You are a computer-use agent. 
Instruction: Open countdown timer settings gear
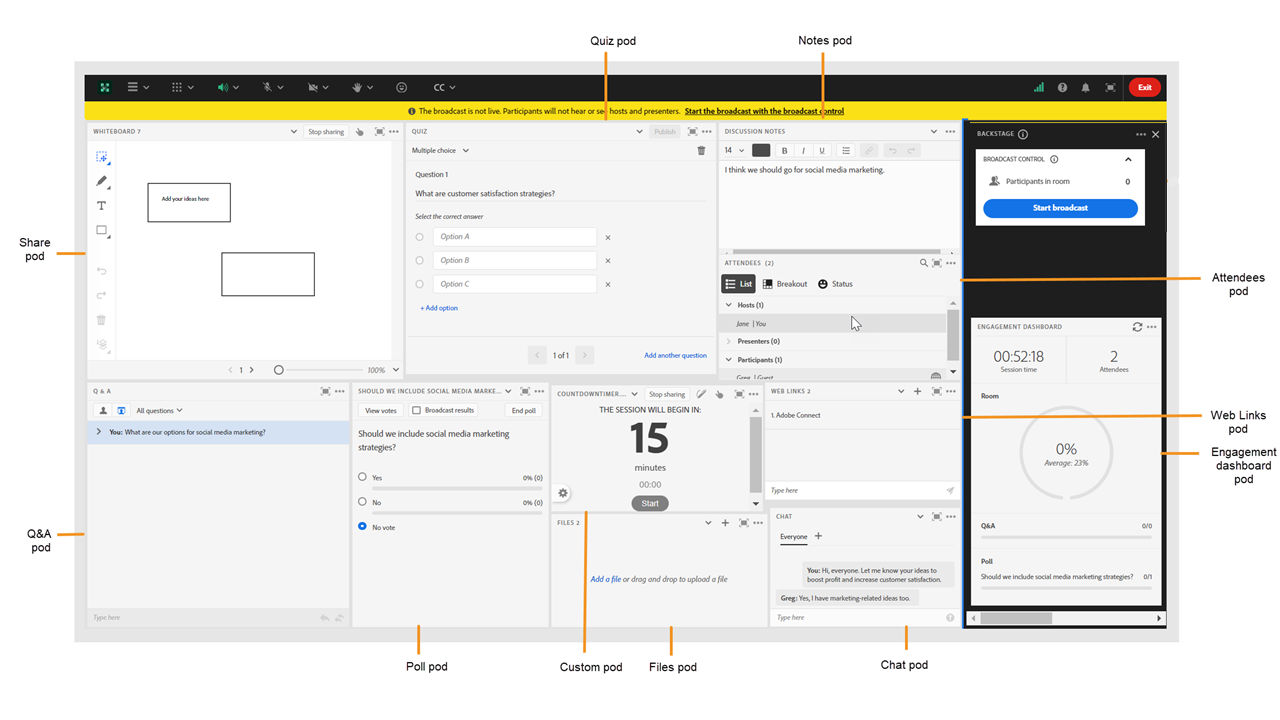[563, 493]
